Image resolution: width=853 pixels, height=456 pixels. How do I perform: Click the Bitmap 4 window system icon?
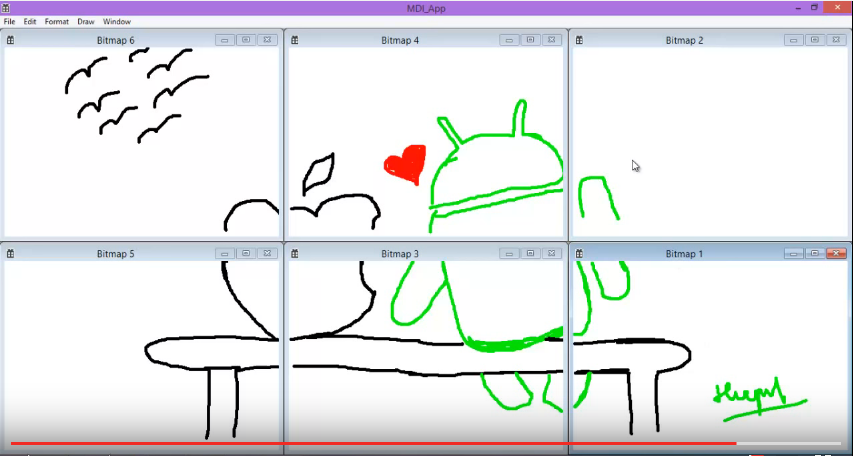click(x=294, y=40)
